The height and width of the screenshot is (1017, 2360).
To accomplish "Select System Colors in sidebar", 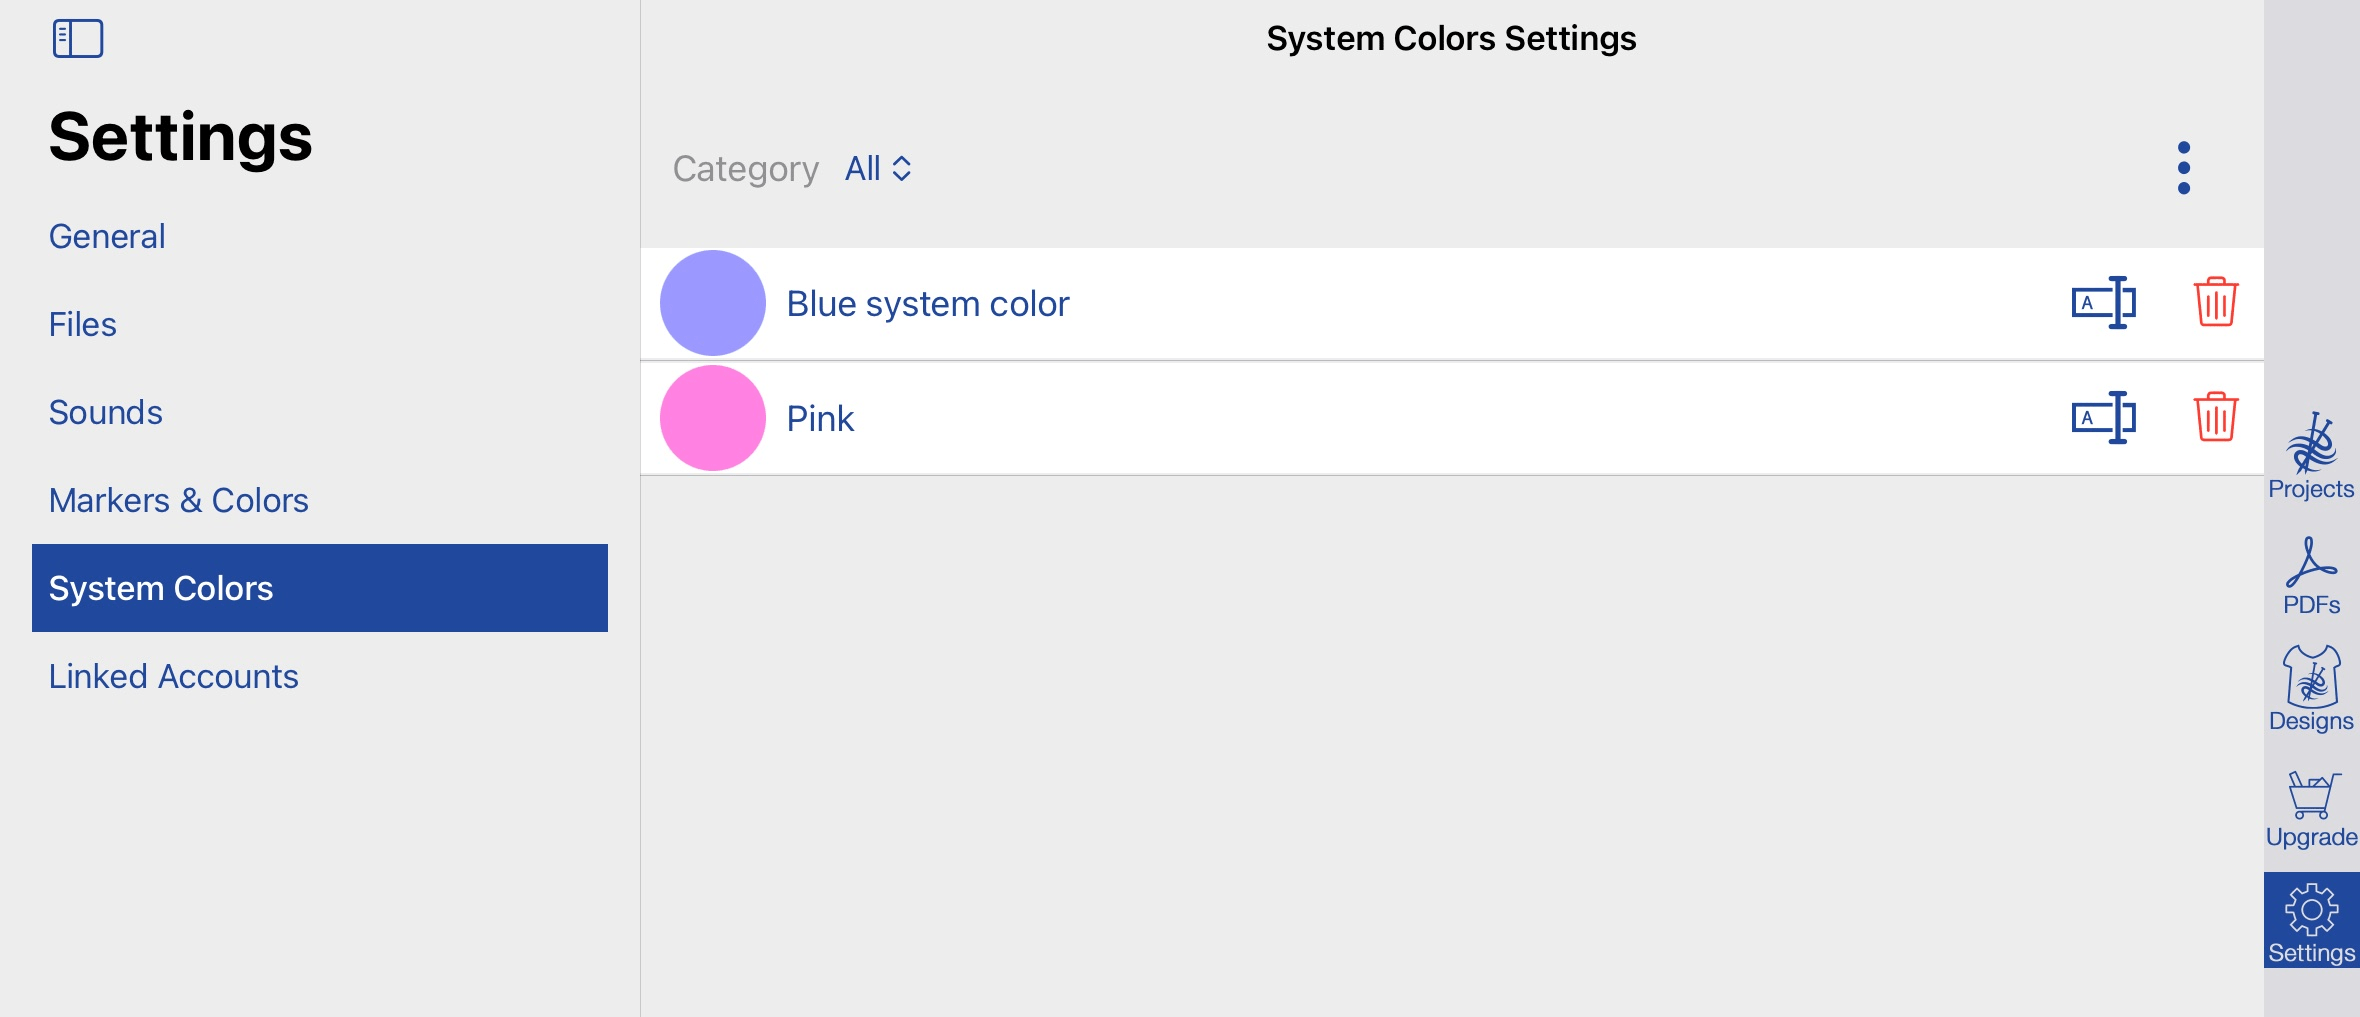I will tap(320, 588).
